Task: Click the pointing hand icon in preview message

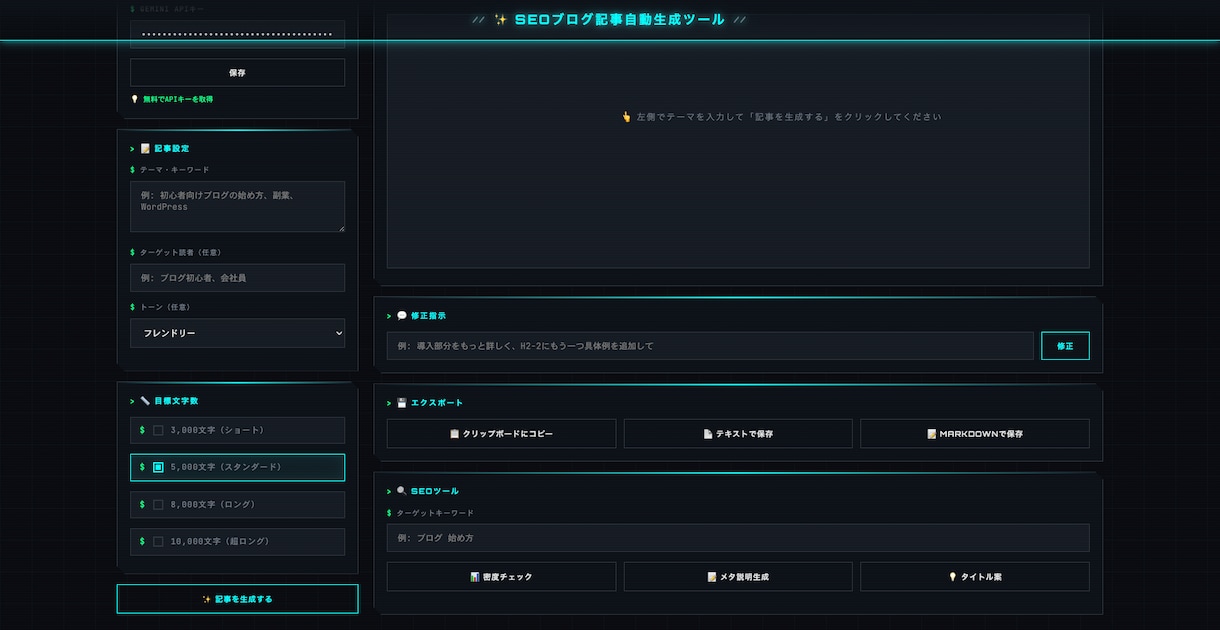Action: pyautogui.click(x=627, y=117)
